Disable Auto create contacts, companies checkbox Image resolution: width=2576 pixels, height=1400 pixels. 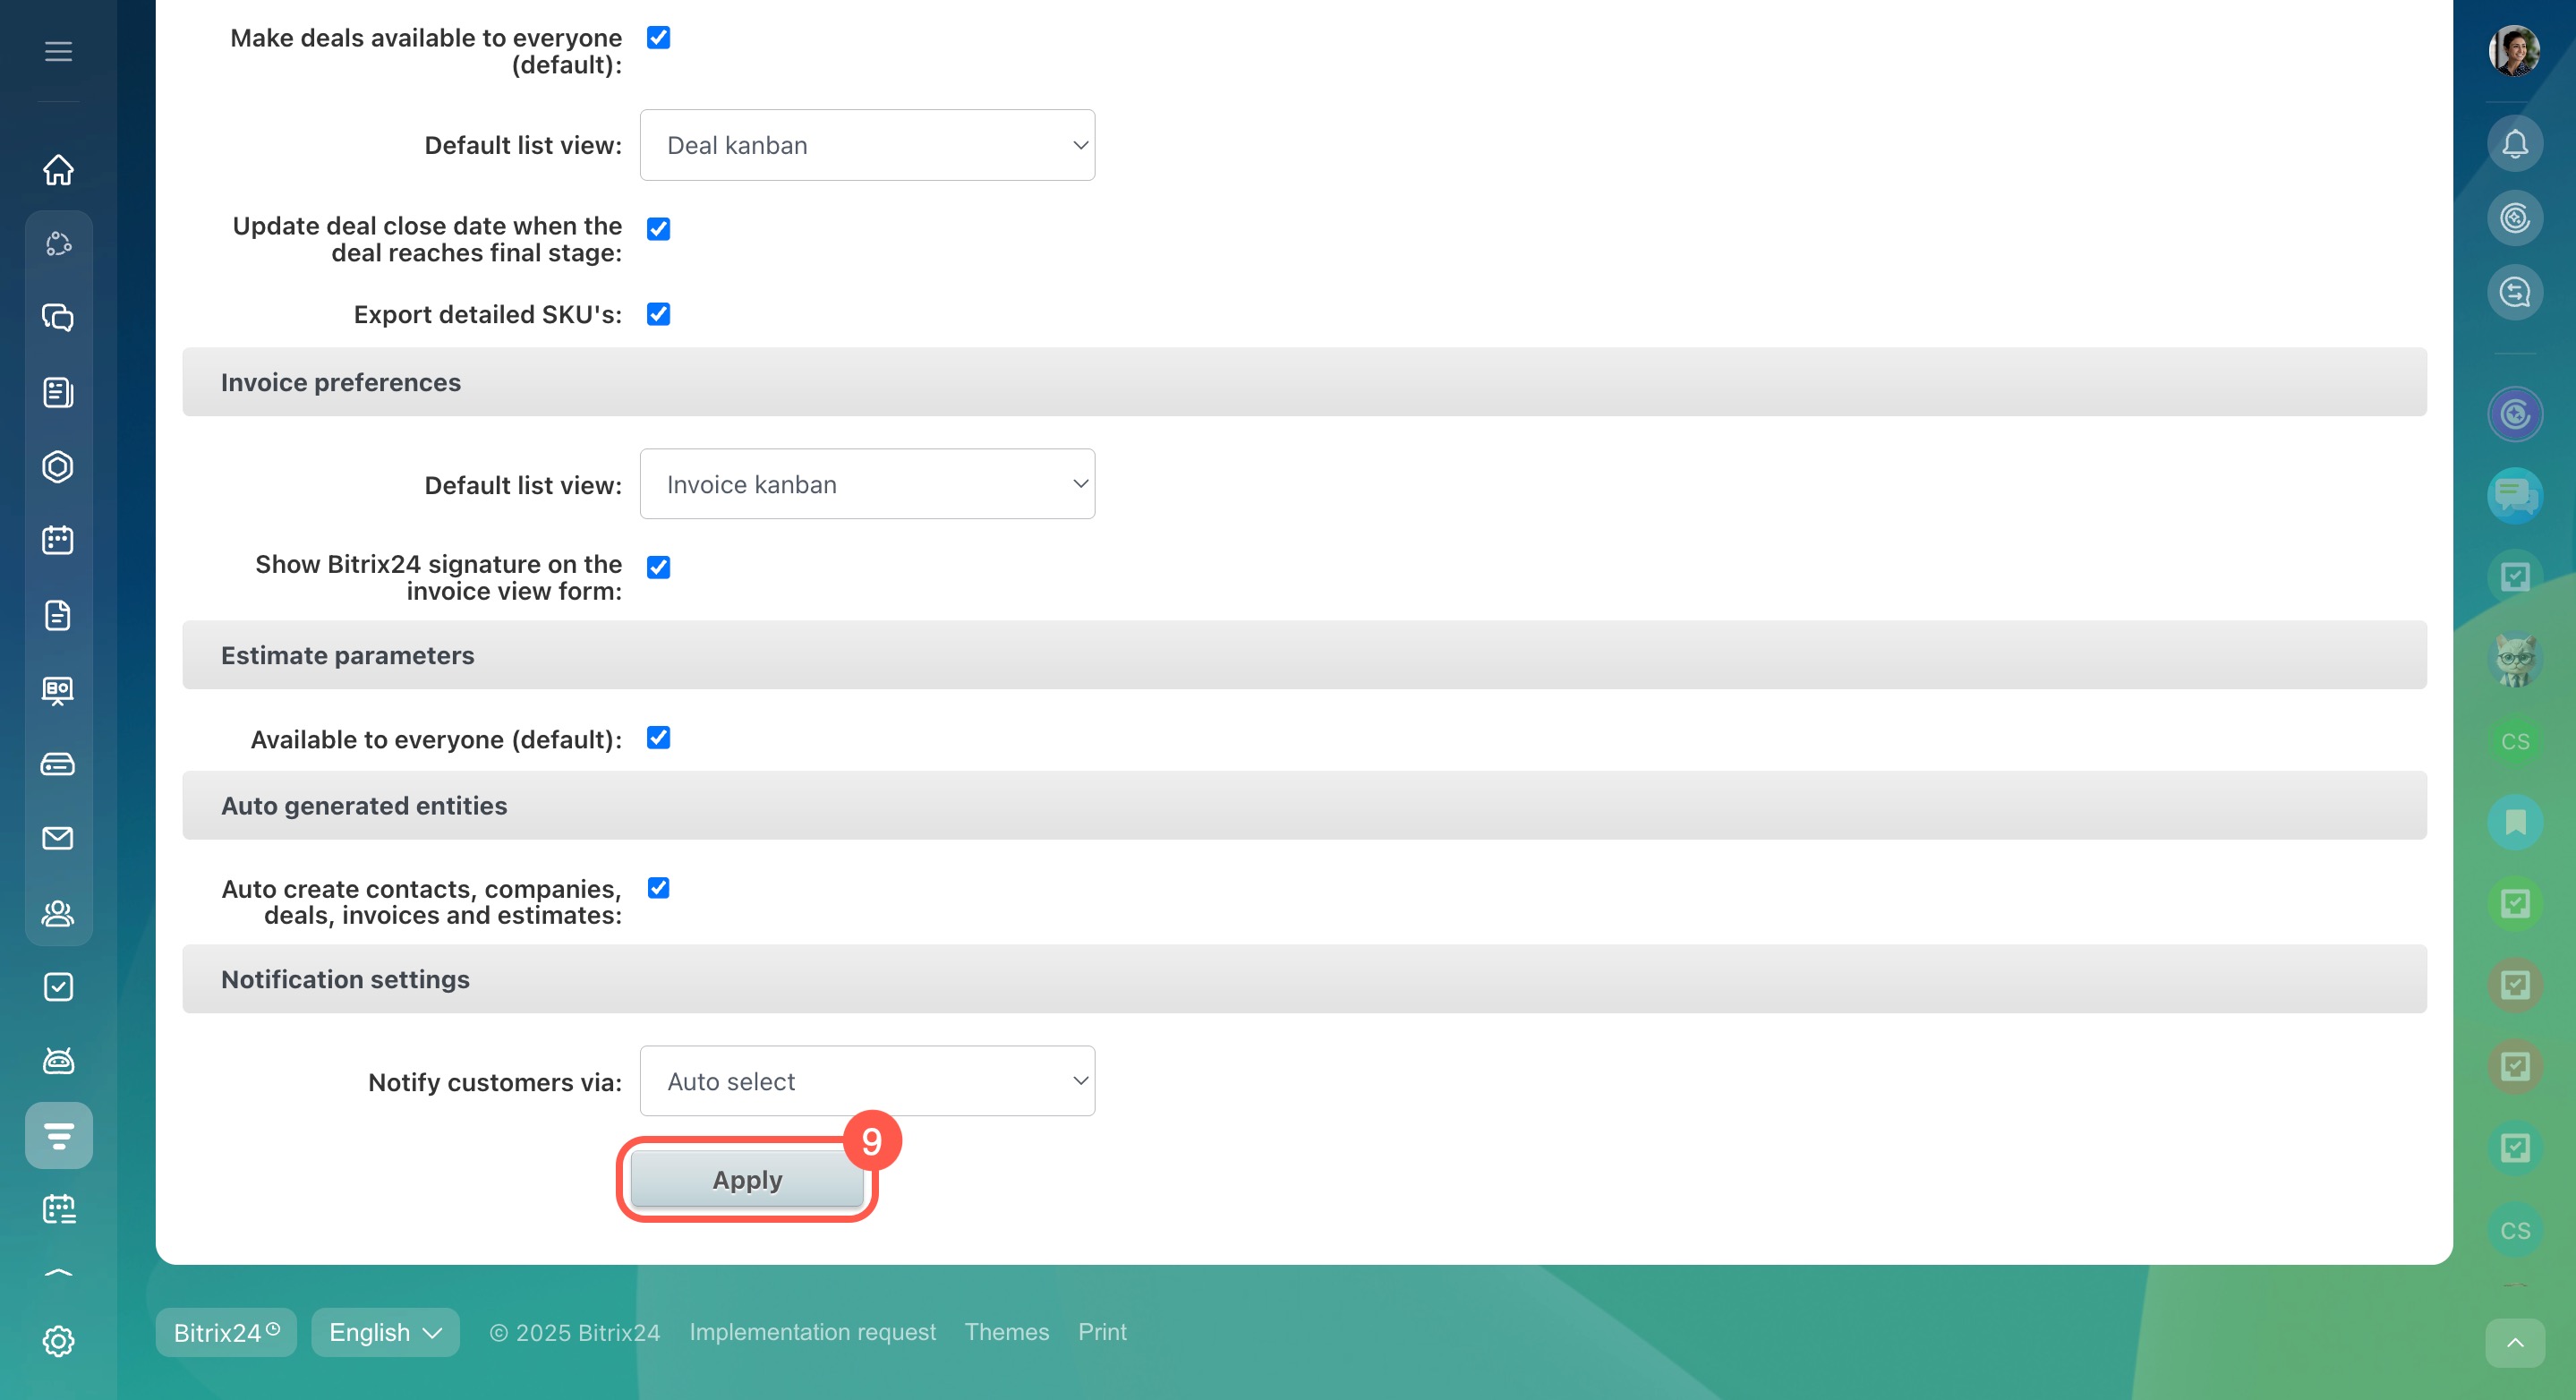pyautogui.click(x=658, y=888)
